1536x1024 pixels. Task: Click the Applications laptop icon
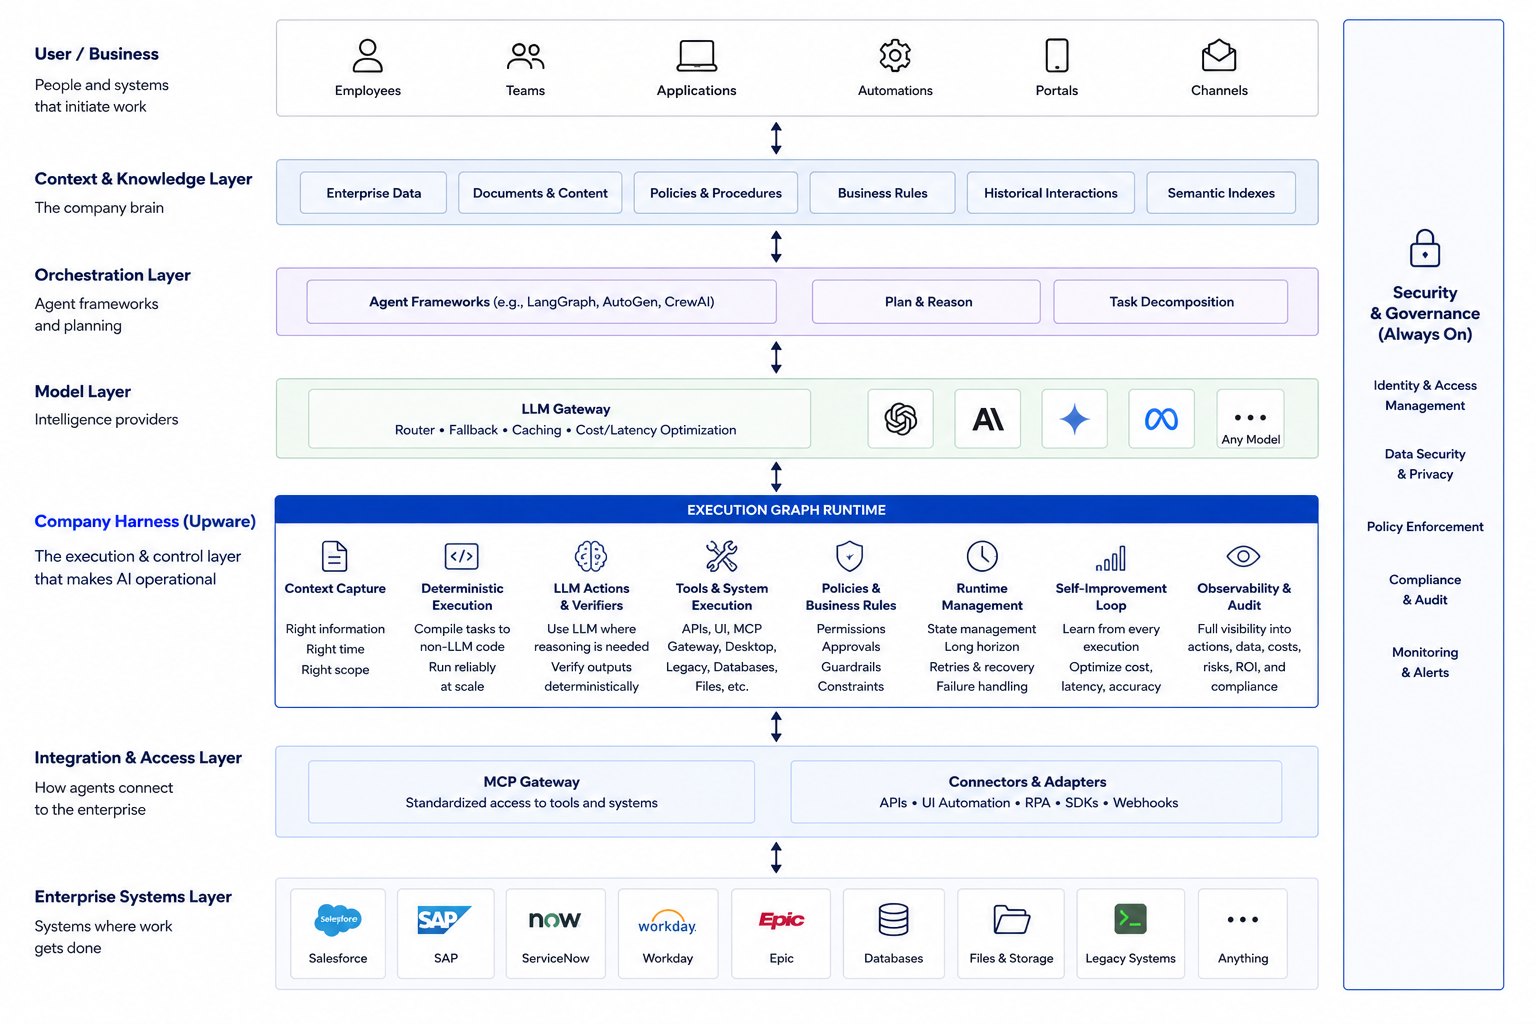coord(696,56)
